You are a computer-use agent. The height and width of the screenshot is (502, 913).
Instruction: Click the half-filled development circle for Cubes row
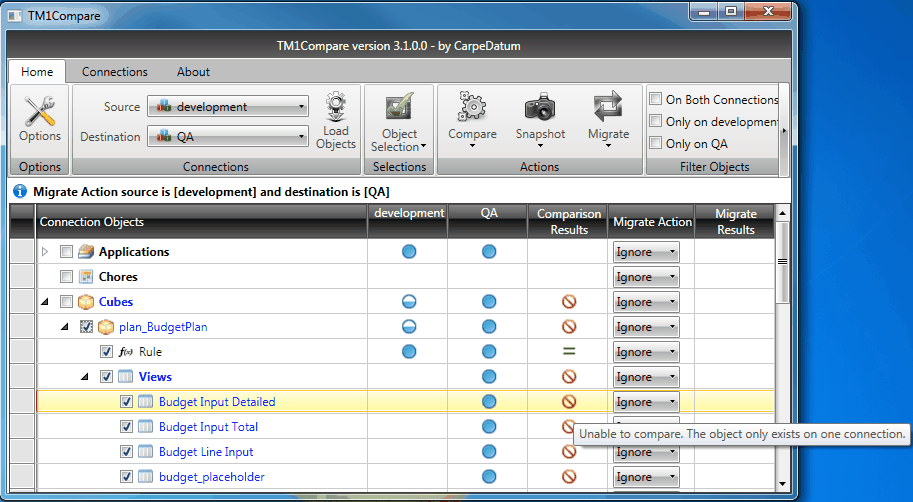409,302
